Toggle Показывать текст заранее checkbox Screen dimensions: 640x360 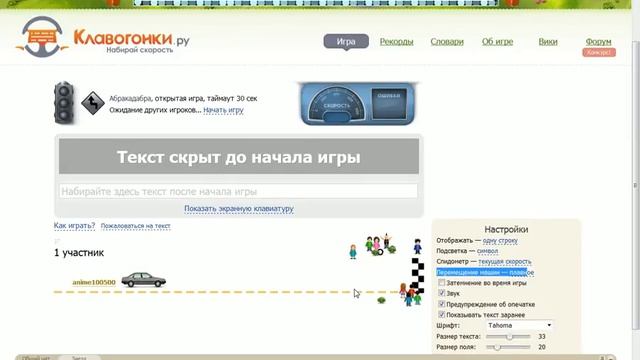pyautogui.click(x=442, y=315)
